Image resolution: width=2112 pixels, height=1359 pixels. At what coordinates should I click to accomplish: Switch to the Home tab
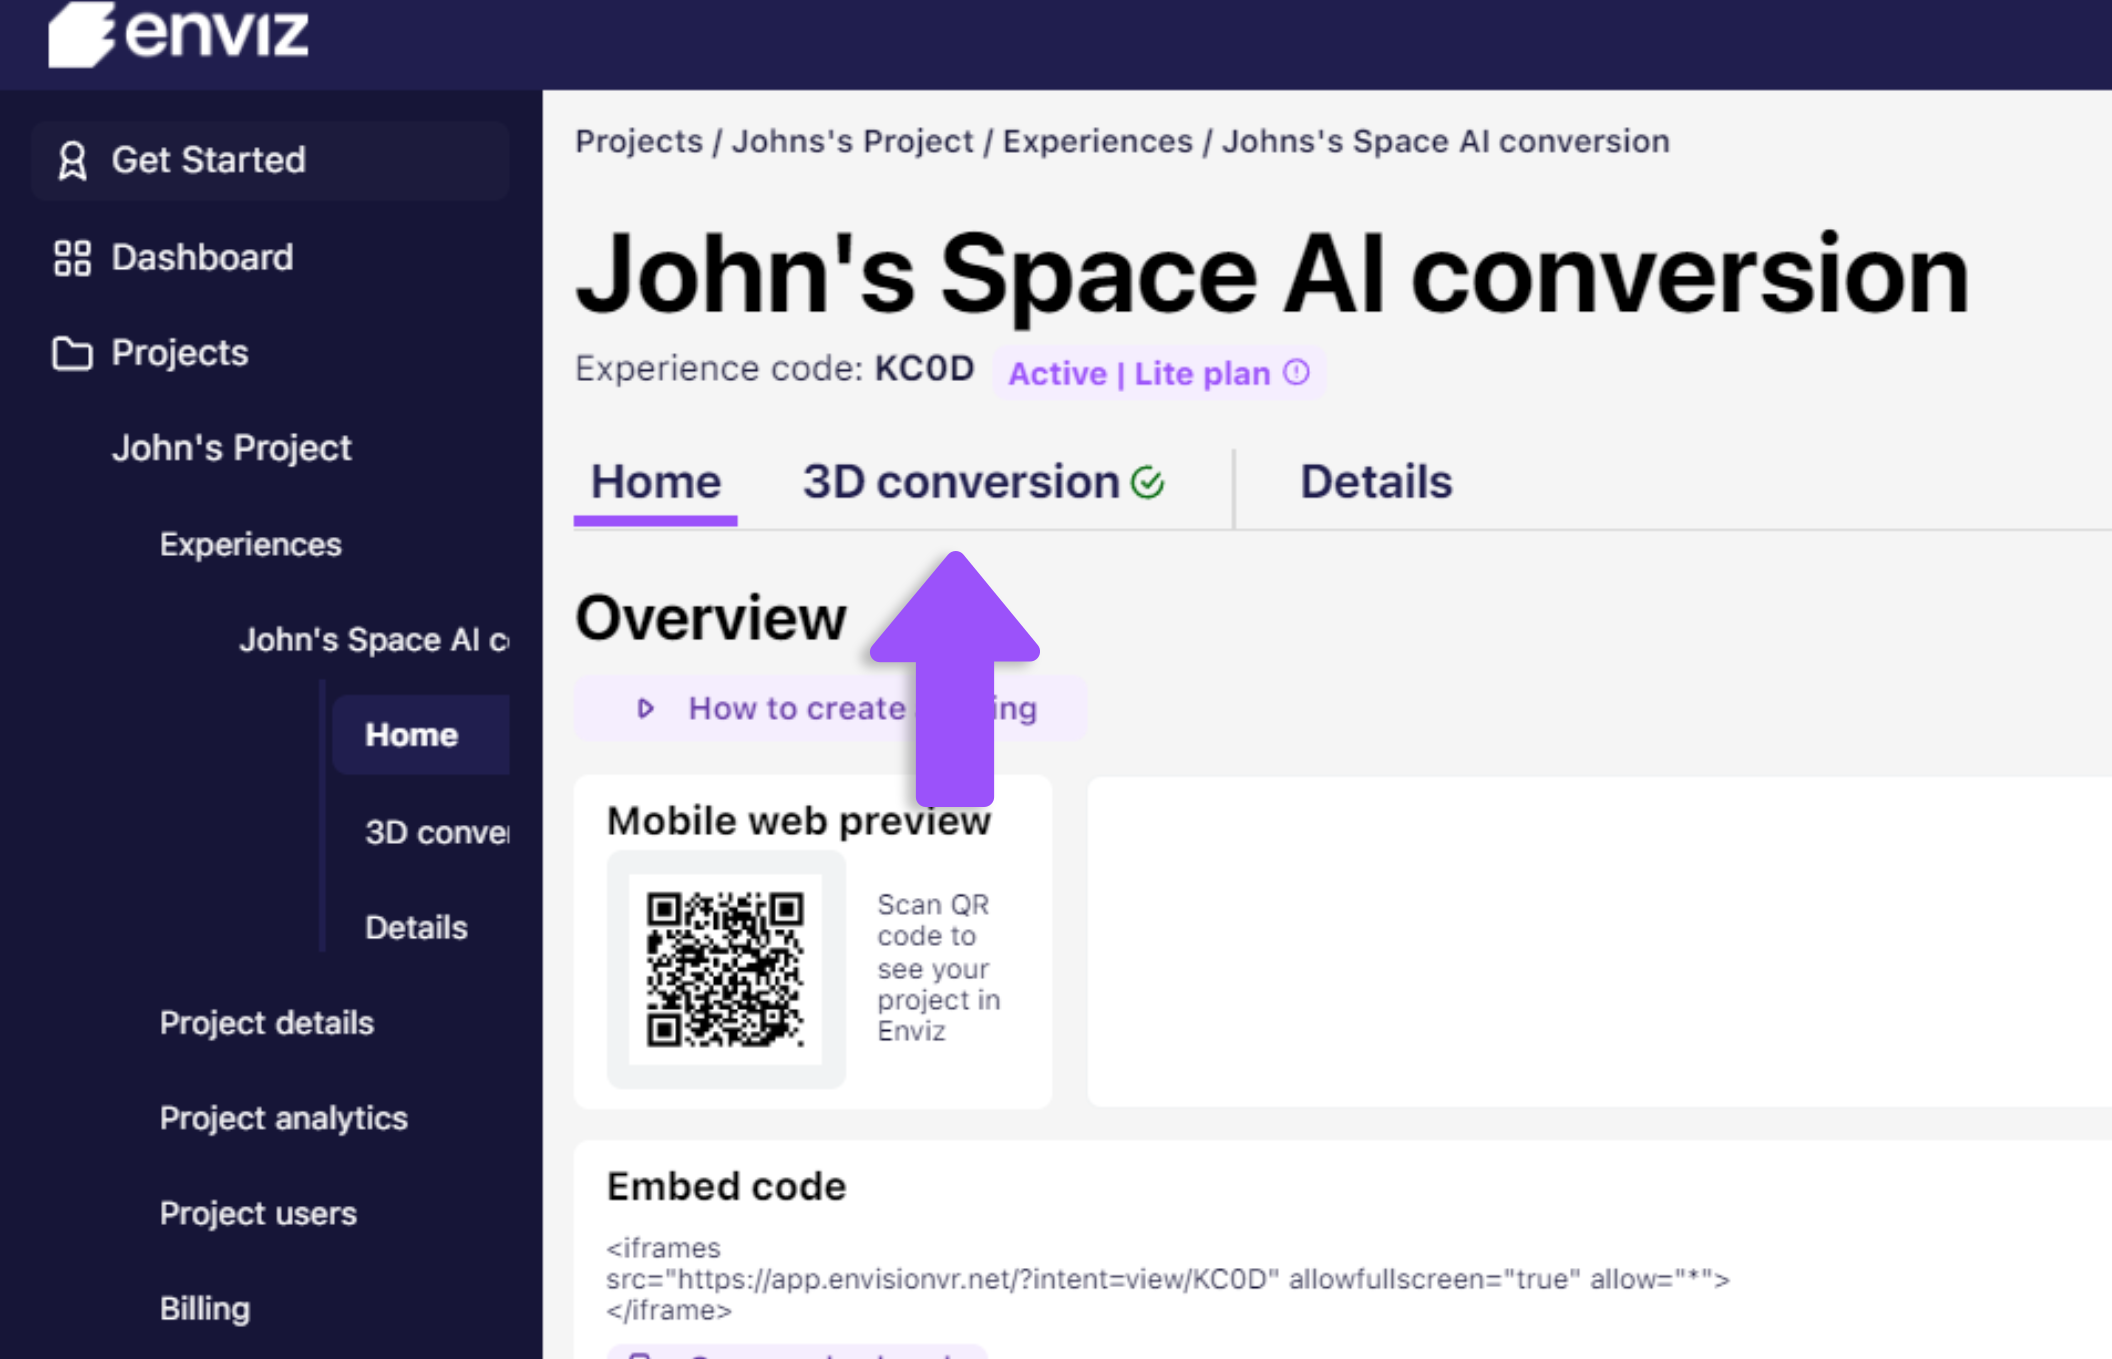click(x=656, y=483)
